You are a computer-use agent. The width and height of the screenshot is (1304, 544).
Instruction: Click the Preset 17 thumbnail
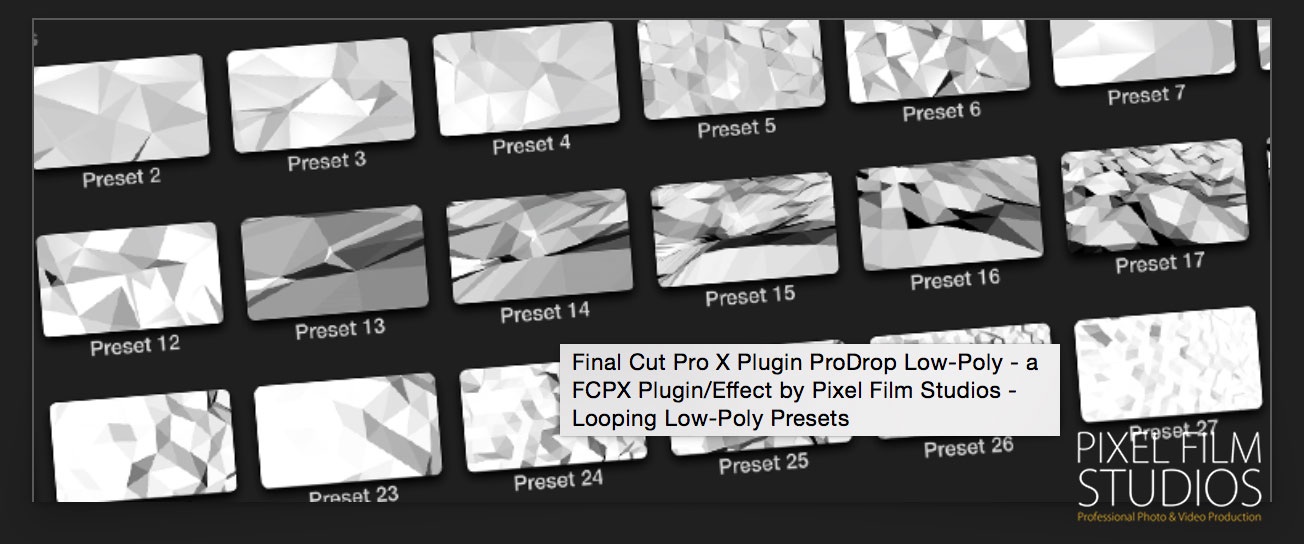[x=1153, y=200]
